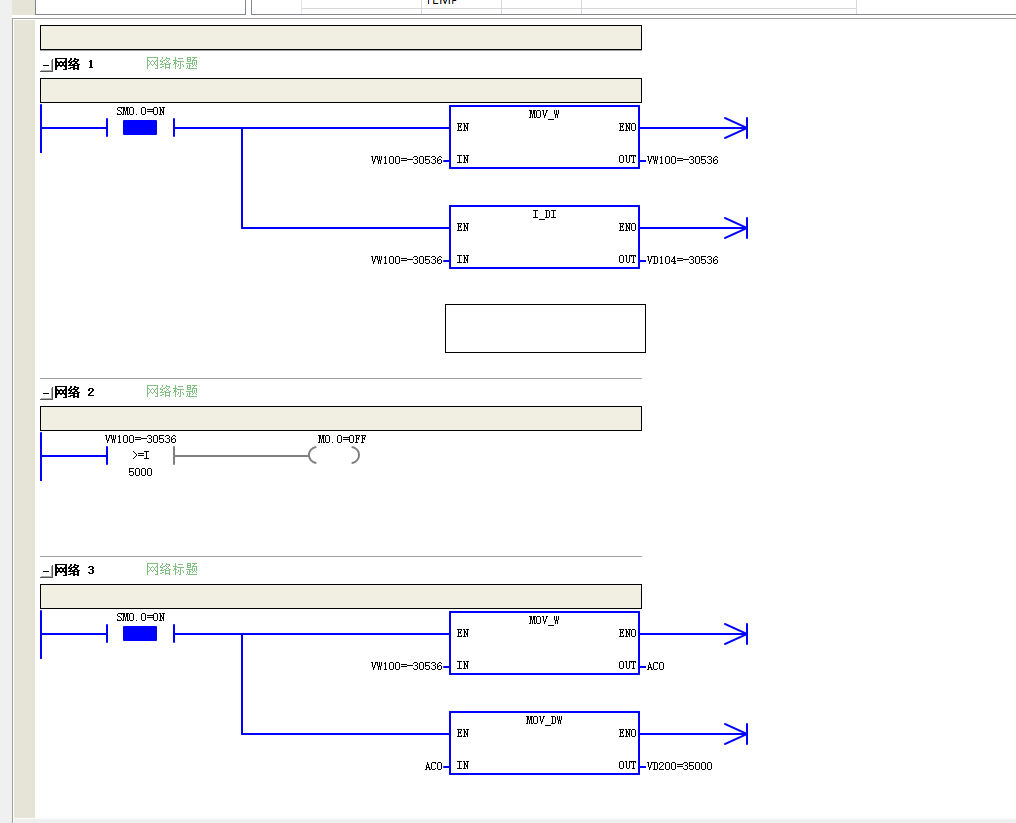Click AC0 input operand of MOV_DW
The width and height of the screenshot is (1016, 823).
click(x=433, y=767)
